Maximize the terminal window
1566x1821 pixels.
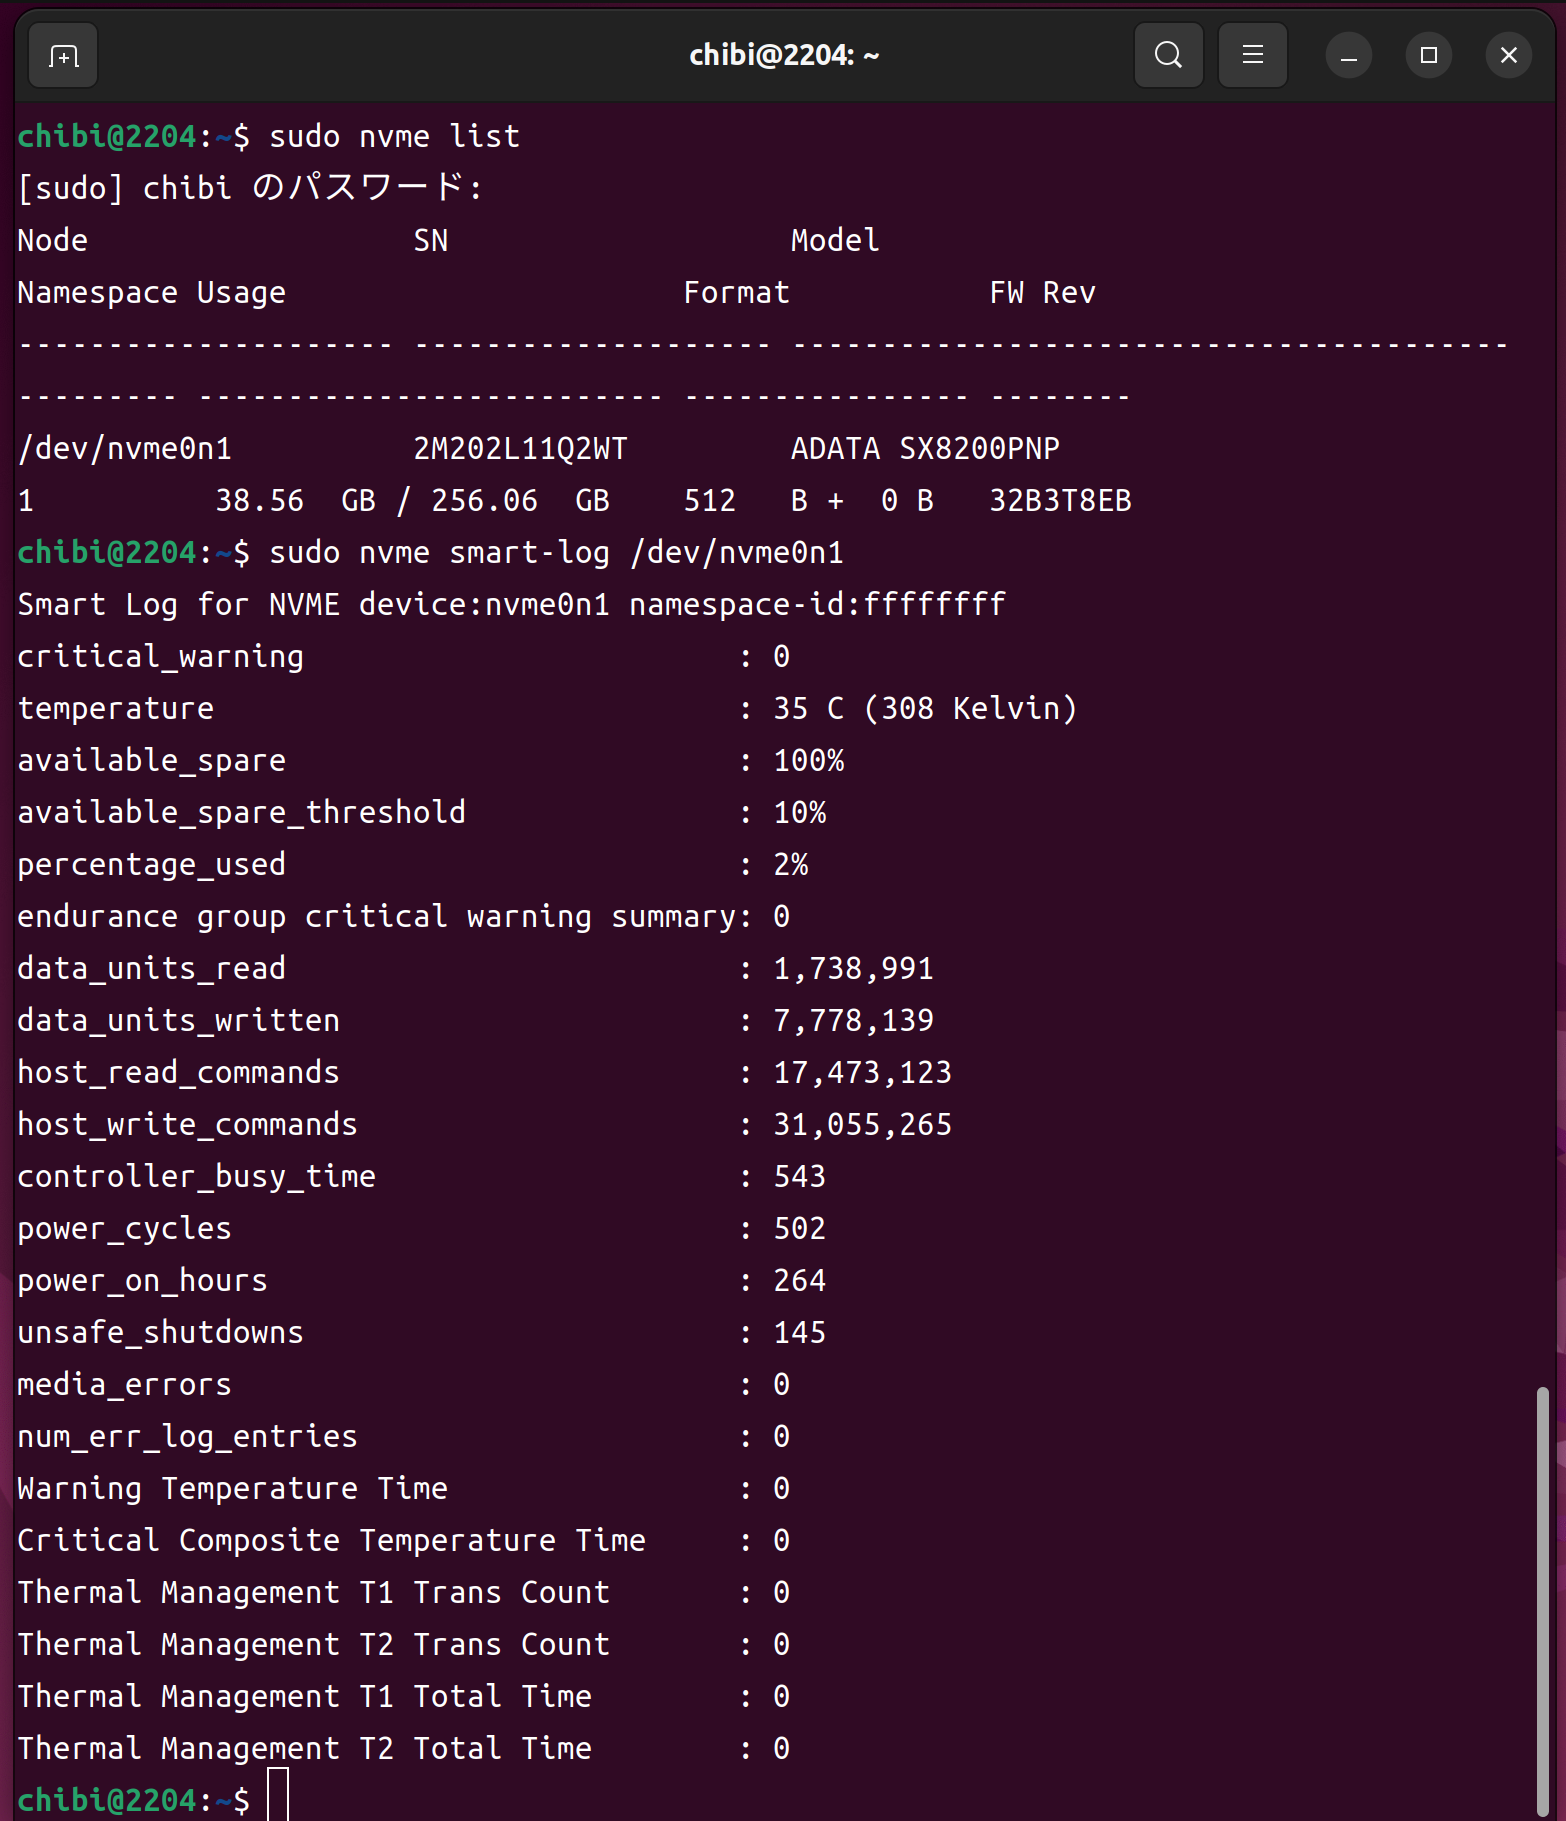coord(1428,56)
